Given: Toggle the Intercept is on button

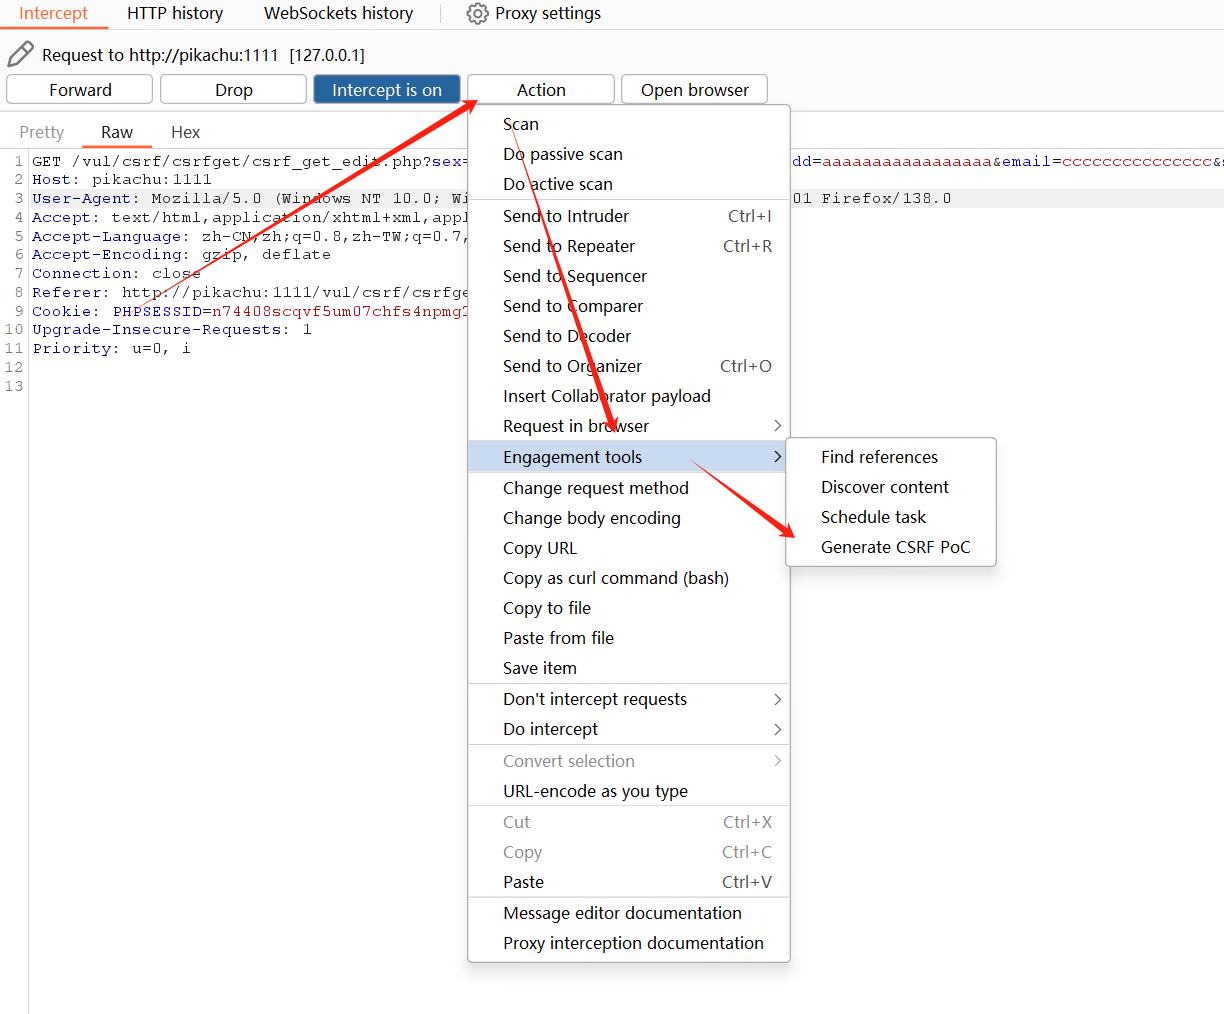Looking at the screenshot, I should (387, 89).
